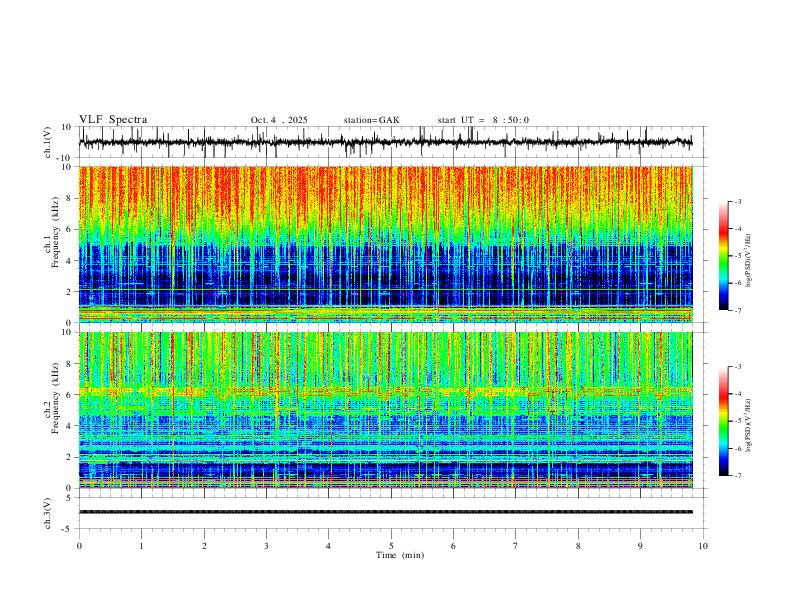
Task: Click the "-7" label on ch.2 colorbar
Action: pyautogui.click(x=738, y=476)
